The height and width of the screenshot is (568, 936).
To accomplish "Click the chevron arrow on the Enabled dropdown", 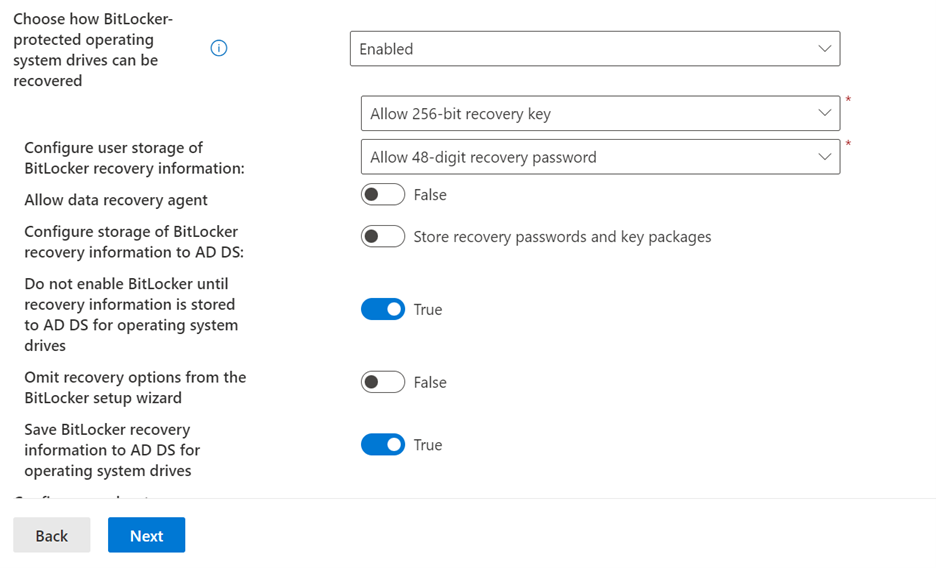I will click(824, 49).
